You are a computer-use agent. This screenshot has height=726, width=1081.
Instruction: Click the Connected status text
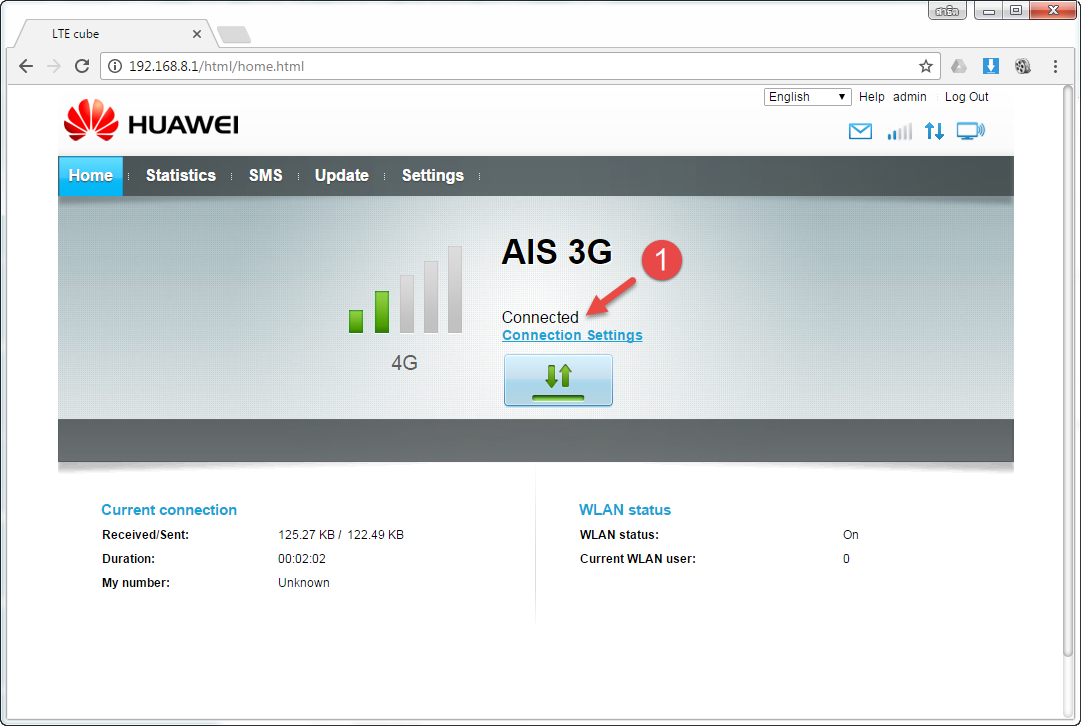point(540,317)
